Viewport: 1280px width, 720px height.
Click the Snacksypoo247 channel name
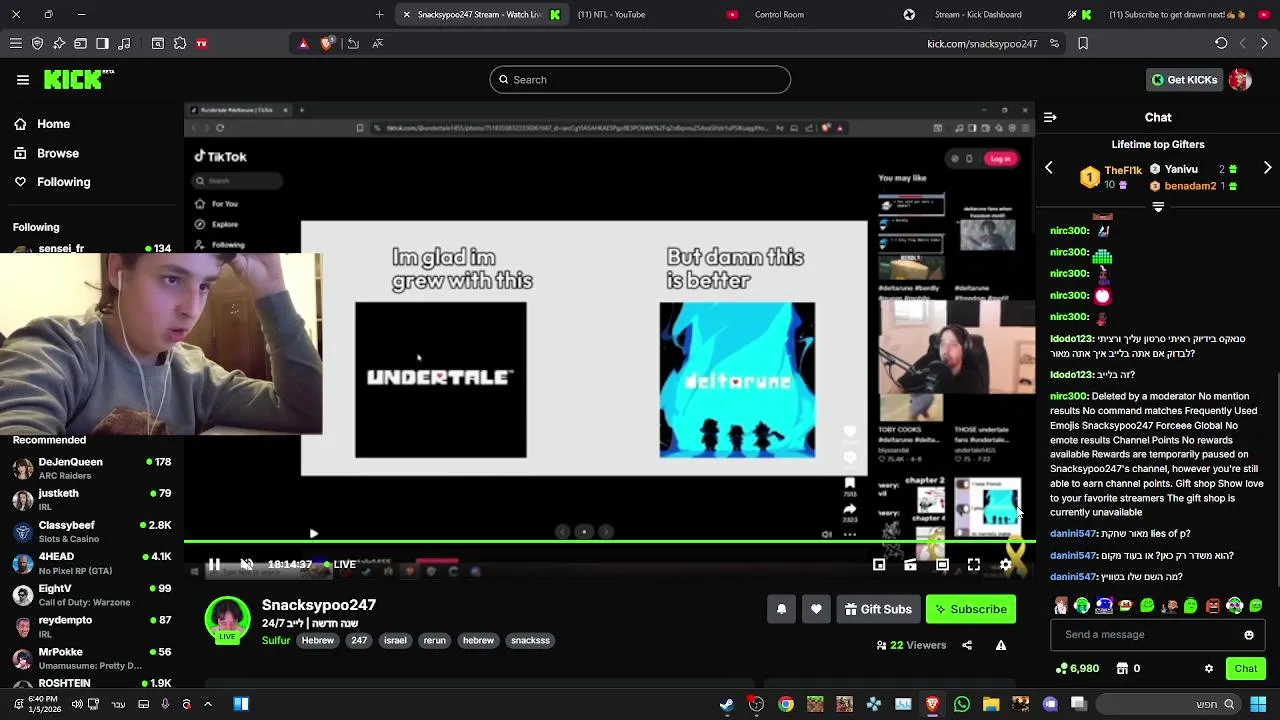tap(319, 605)
